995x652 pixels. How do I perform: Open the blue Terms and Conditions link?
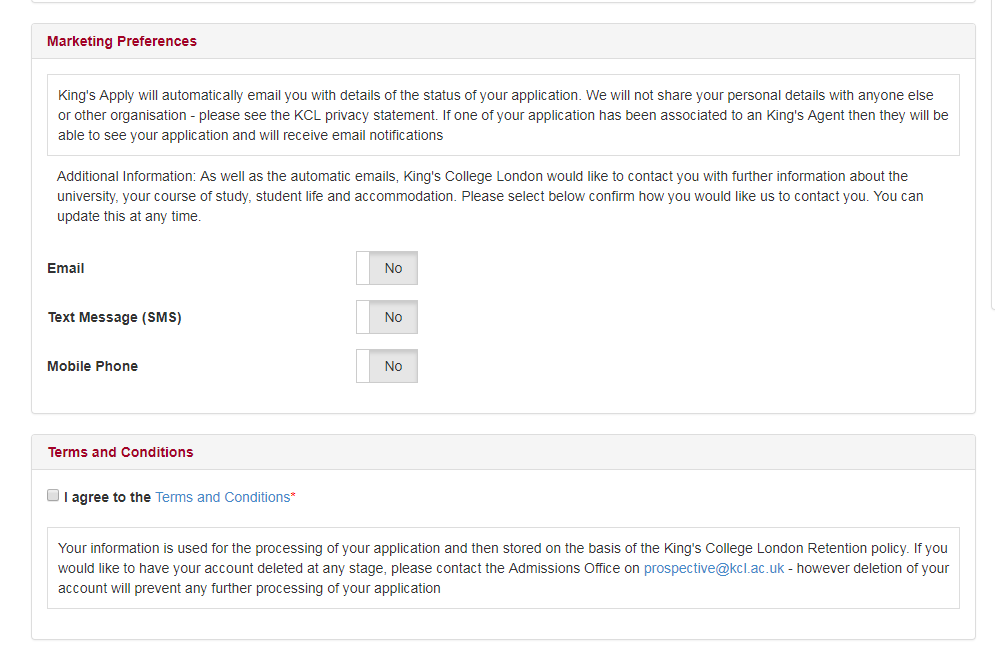222,497
